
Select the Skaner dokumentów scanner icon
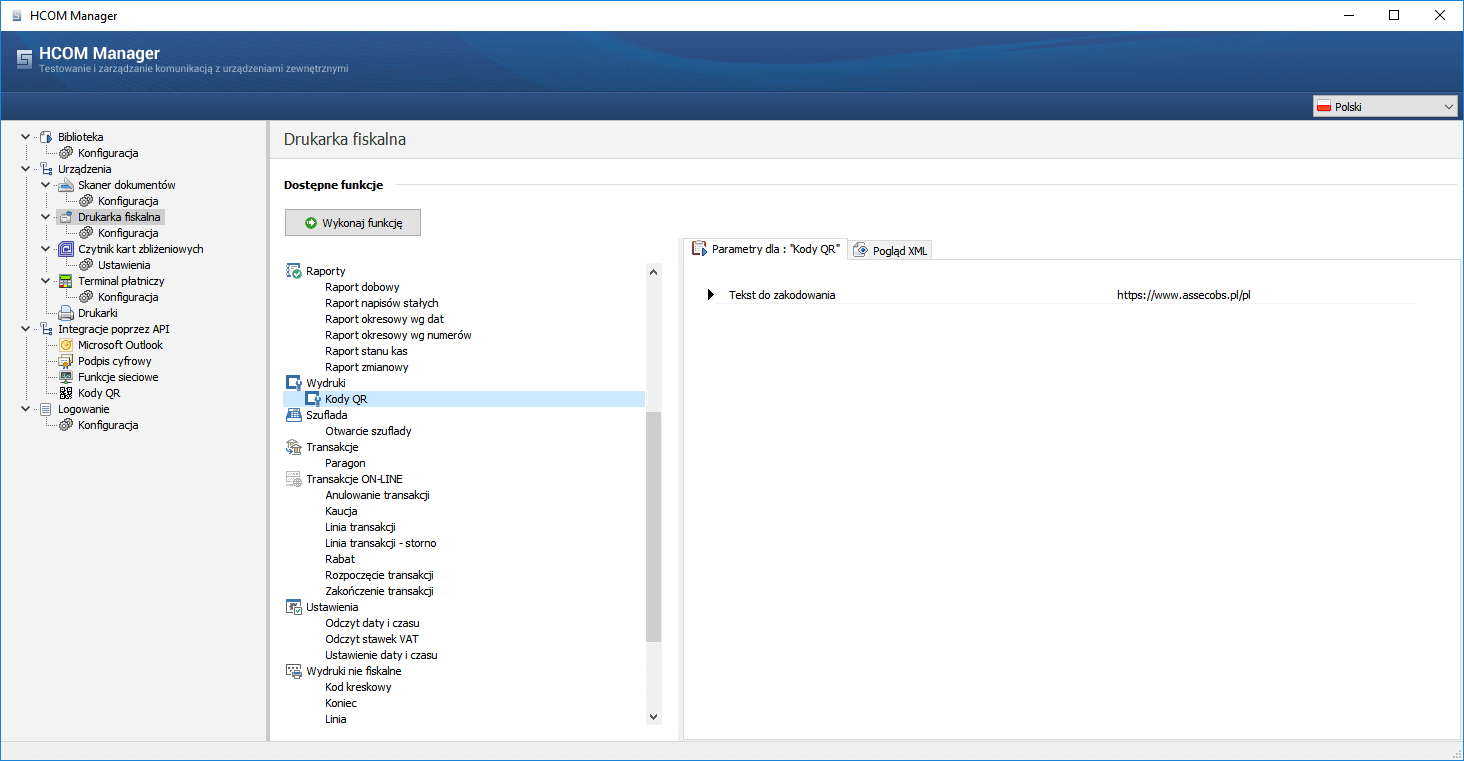click(x=66, y=185)
